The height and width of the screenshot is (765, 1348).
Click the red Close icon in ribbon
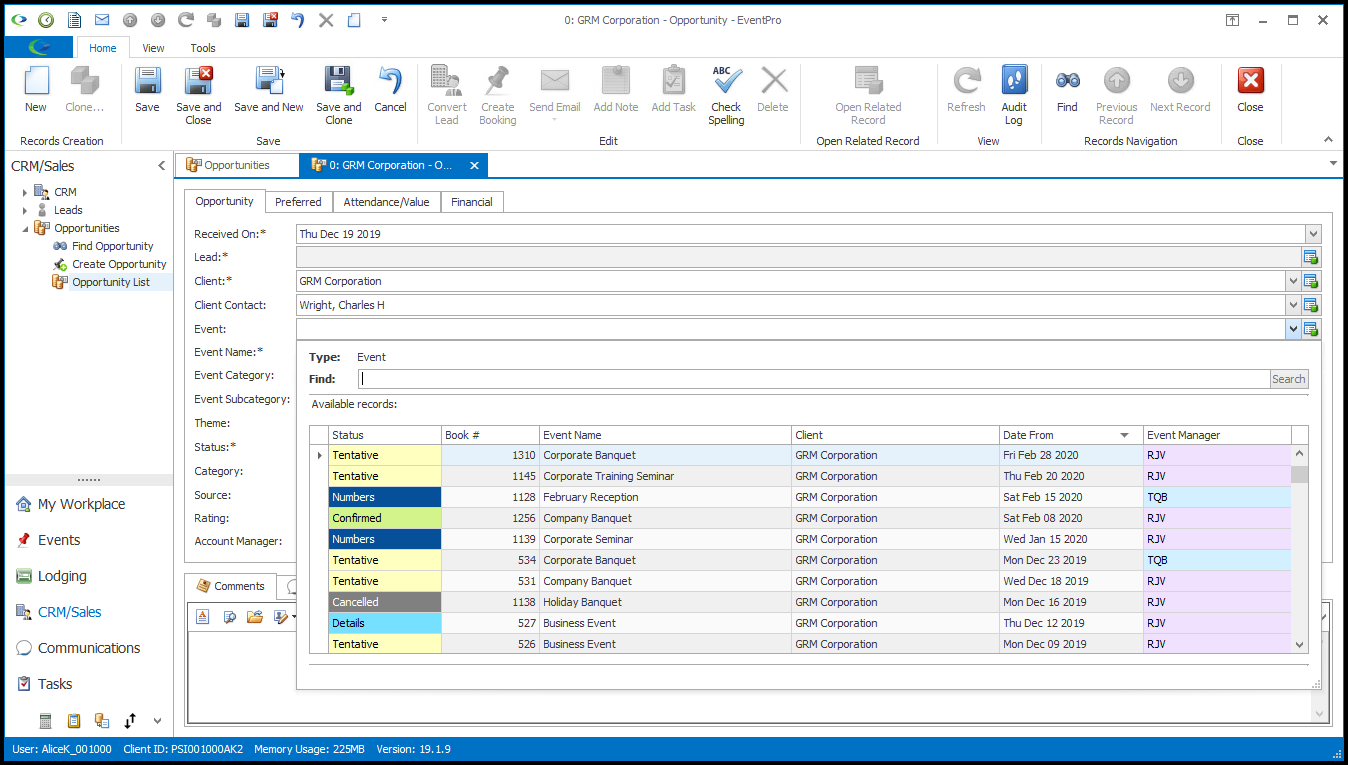(1250, 81)
